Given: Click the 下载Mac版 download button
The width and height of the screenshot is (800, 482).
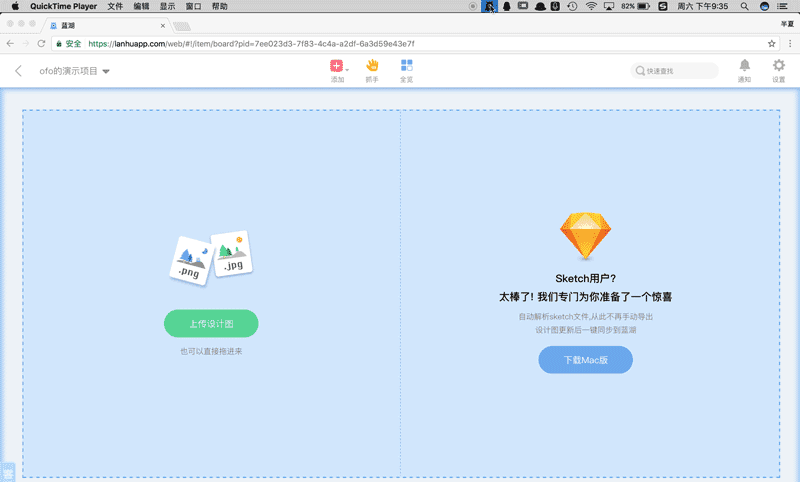Looking at the screenshot, I should [x=586, y=360].
